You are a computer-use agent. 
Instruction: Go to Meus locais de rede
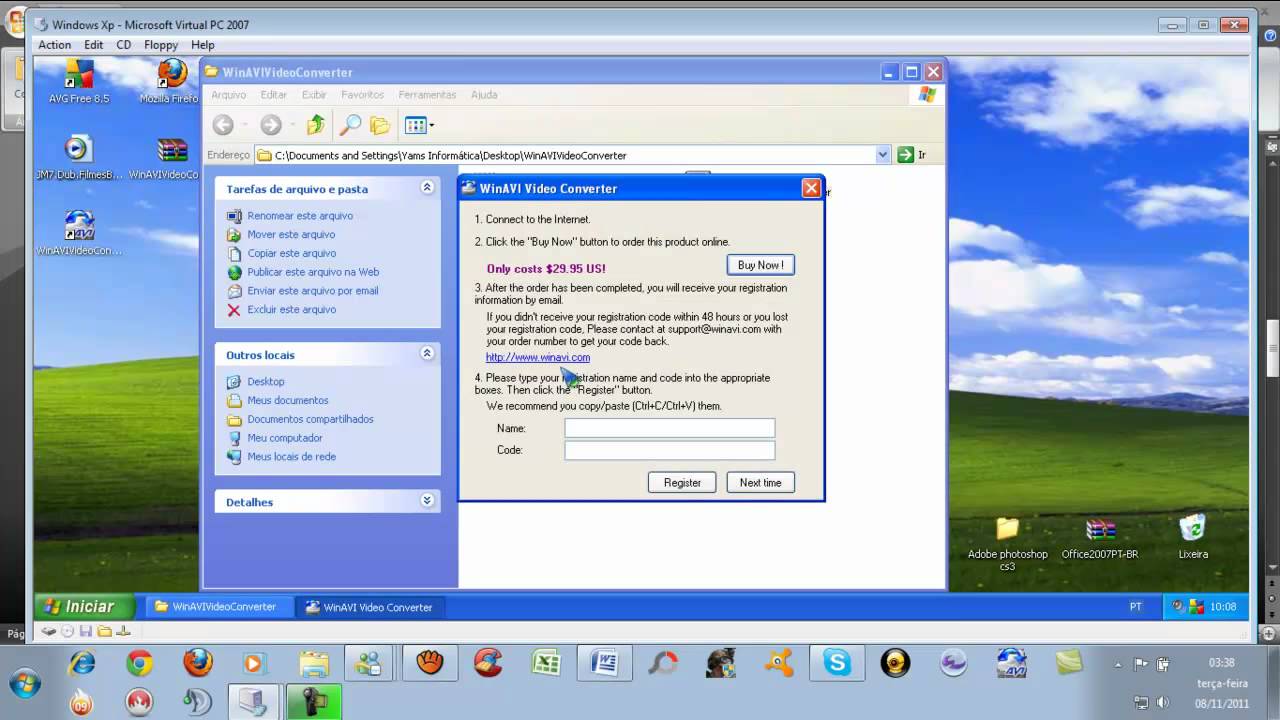point(292,457)
